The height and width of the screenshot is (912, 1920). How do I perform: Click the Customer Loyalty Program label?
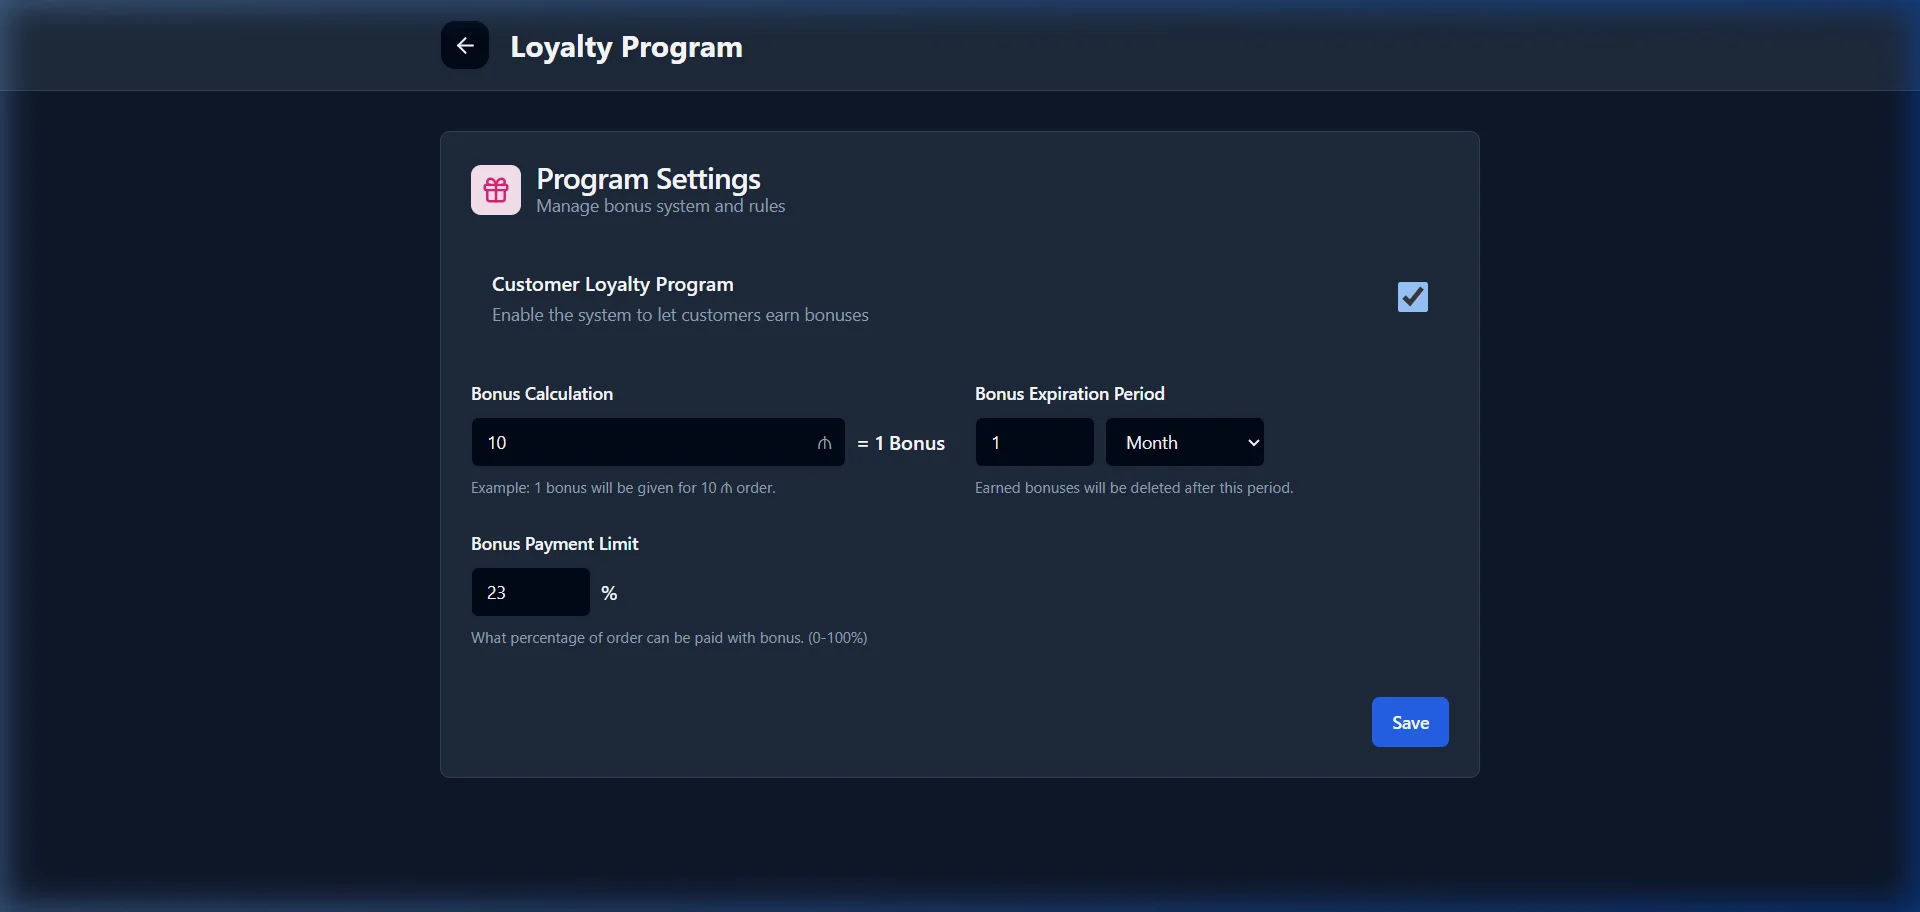[613, 285]
